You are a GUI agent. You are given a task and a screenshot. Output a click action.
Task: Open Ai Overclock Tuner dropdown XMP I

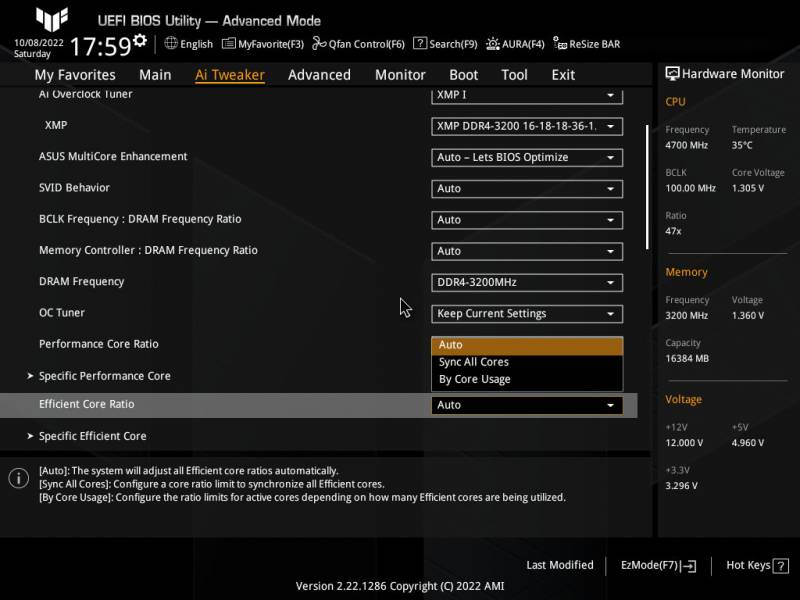pos(527,95)
